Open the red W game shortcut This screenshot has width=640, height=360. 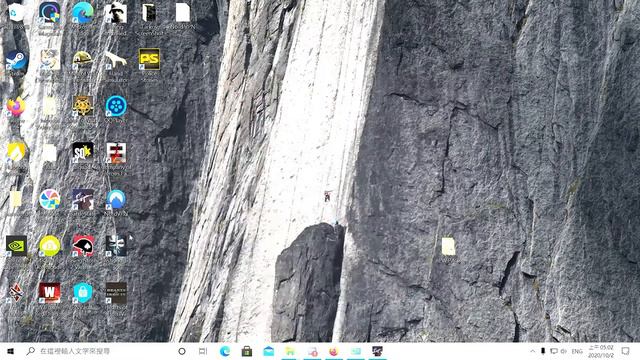[x=49, y=293]
